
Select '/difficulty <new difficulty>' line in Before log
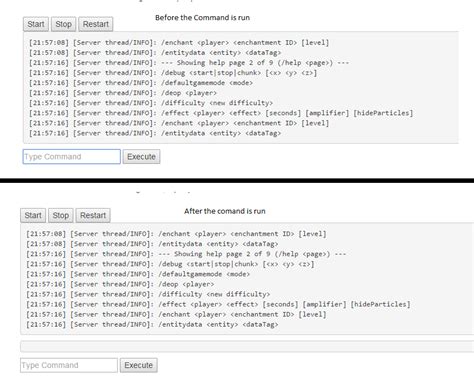(x=151, y=103)
